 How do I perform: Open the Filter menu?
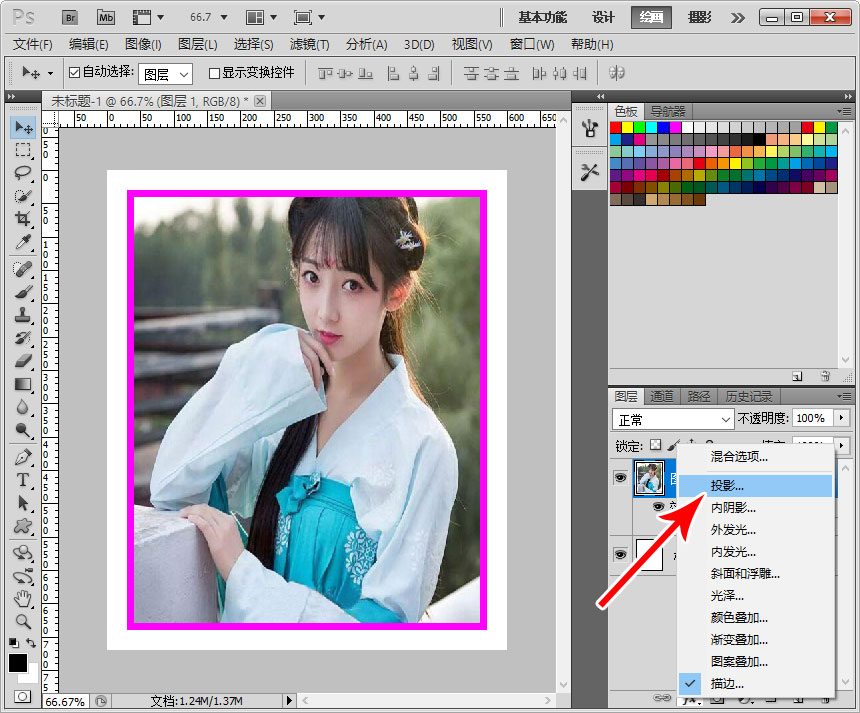[x=309, y=44]
